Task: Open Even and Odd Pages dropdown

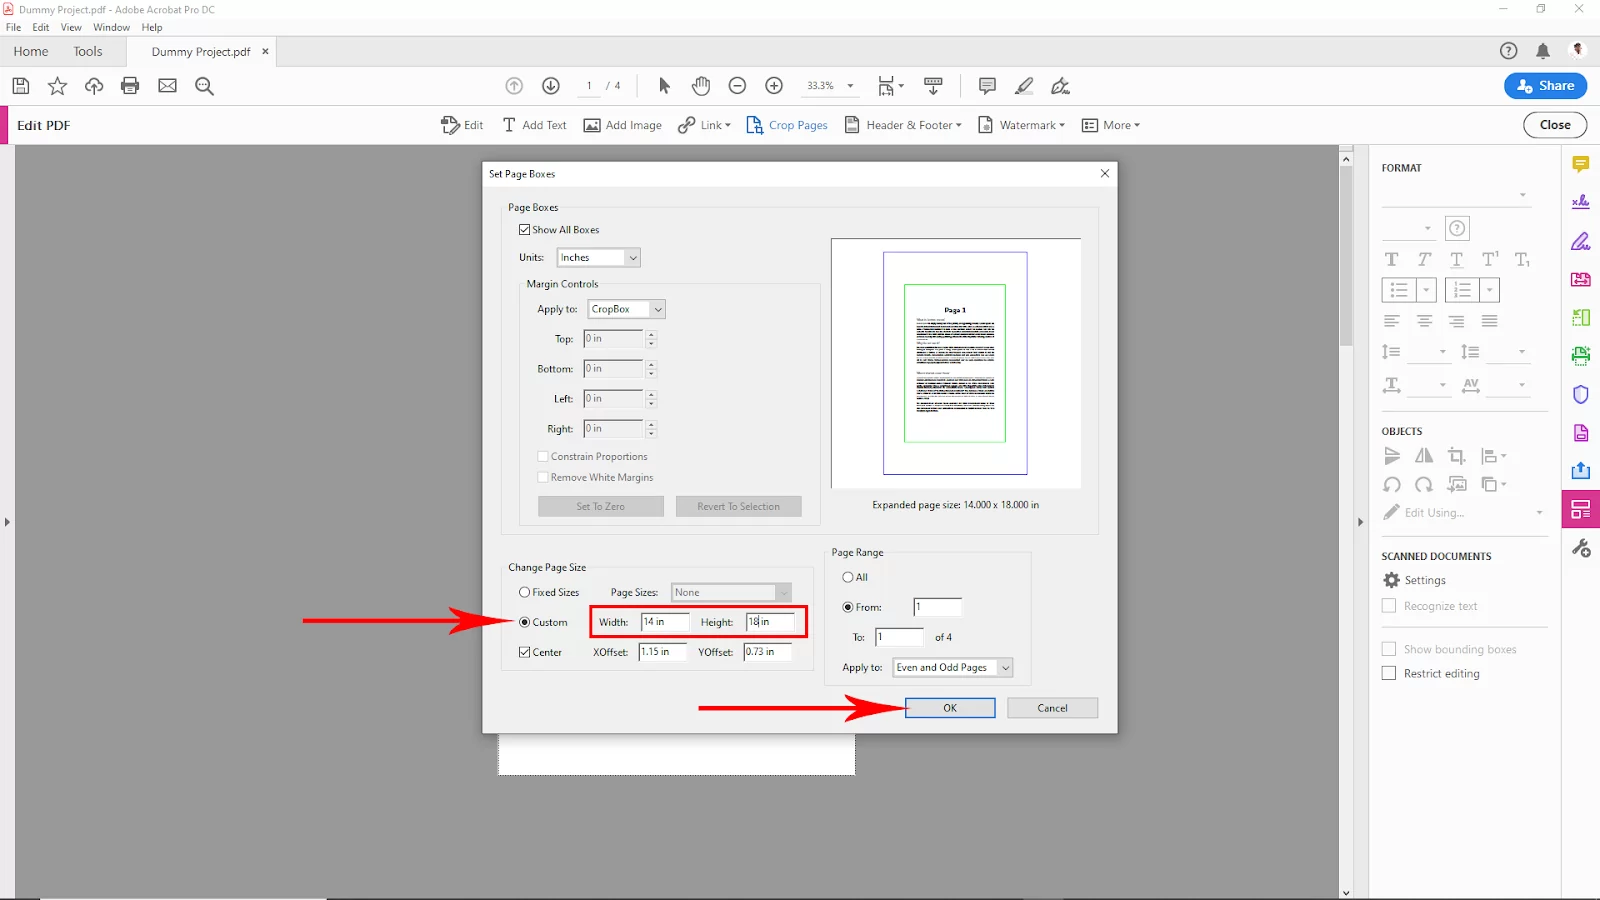Action: coord(952,667)
